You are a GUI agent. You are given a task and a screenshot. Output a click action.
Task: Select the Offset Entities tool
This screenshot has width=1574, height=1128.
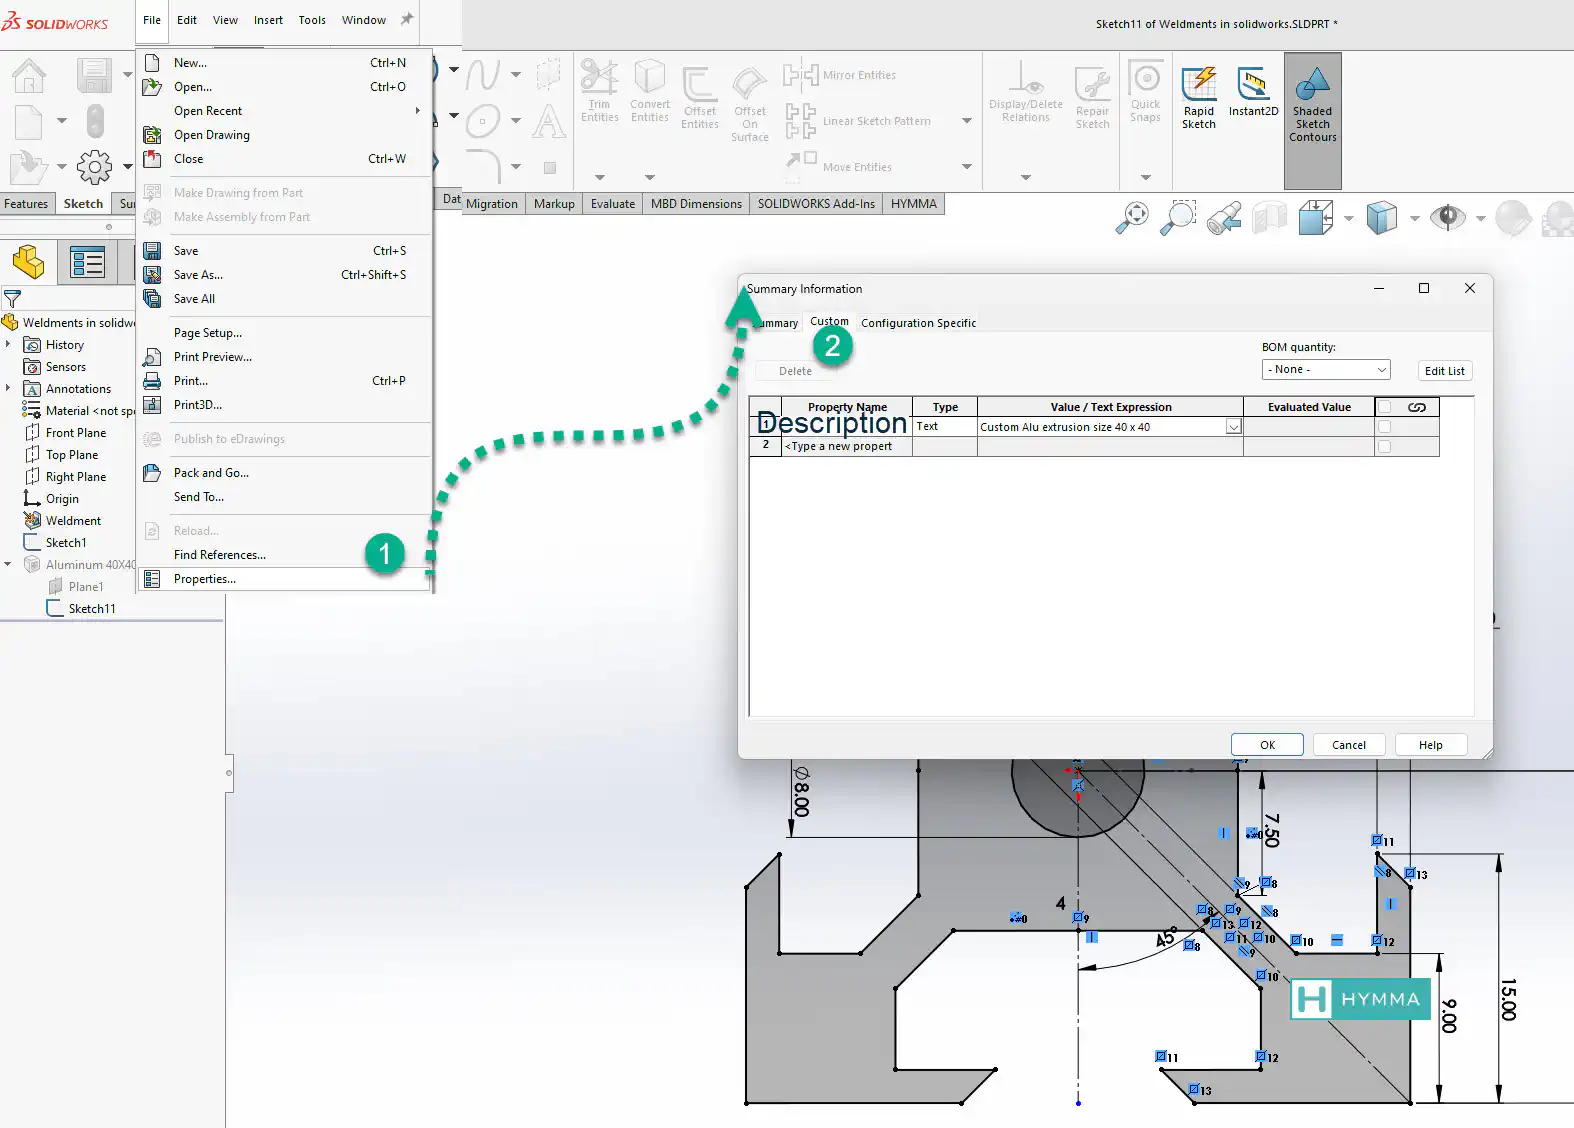coord(700,97)
